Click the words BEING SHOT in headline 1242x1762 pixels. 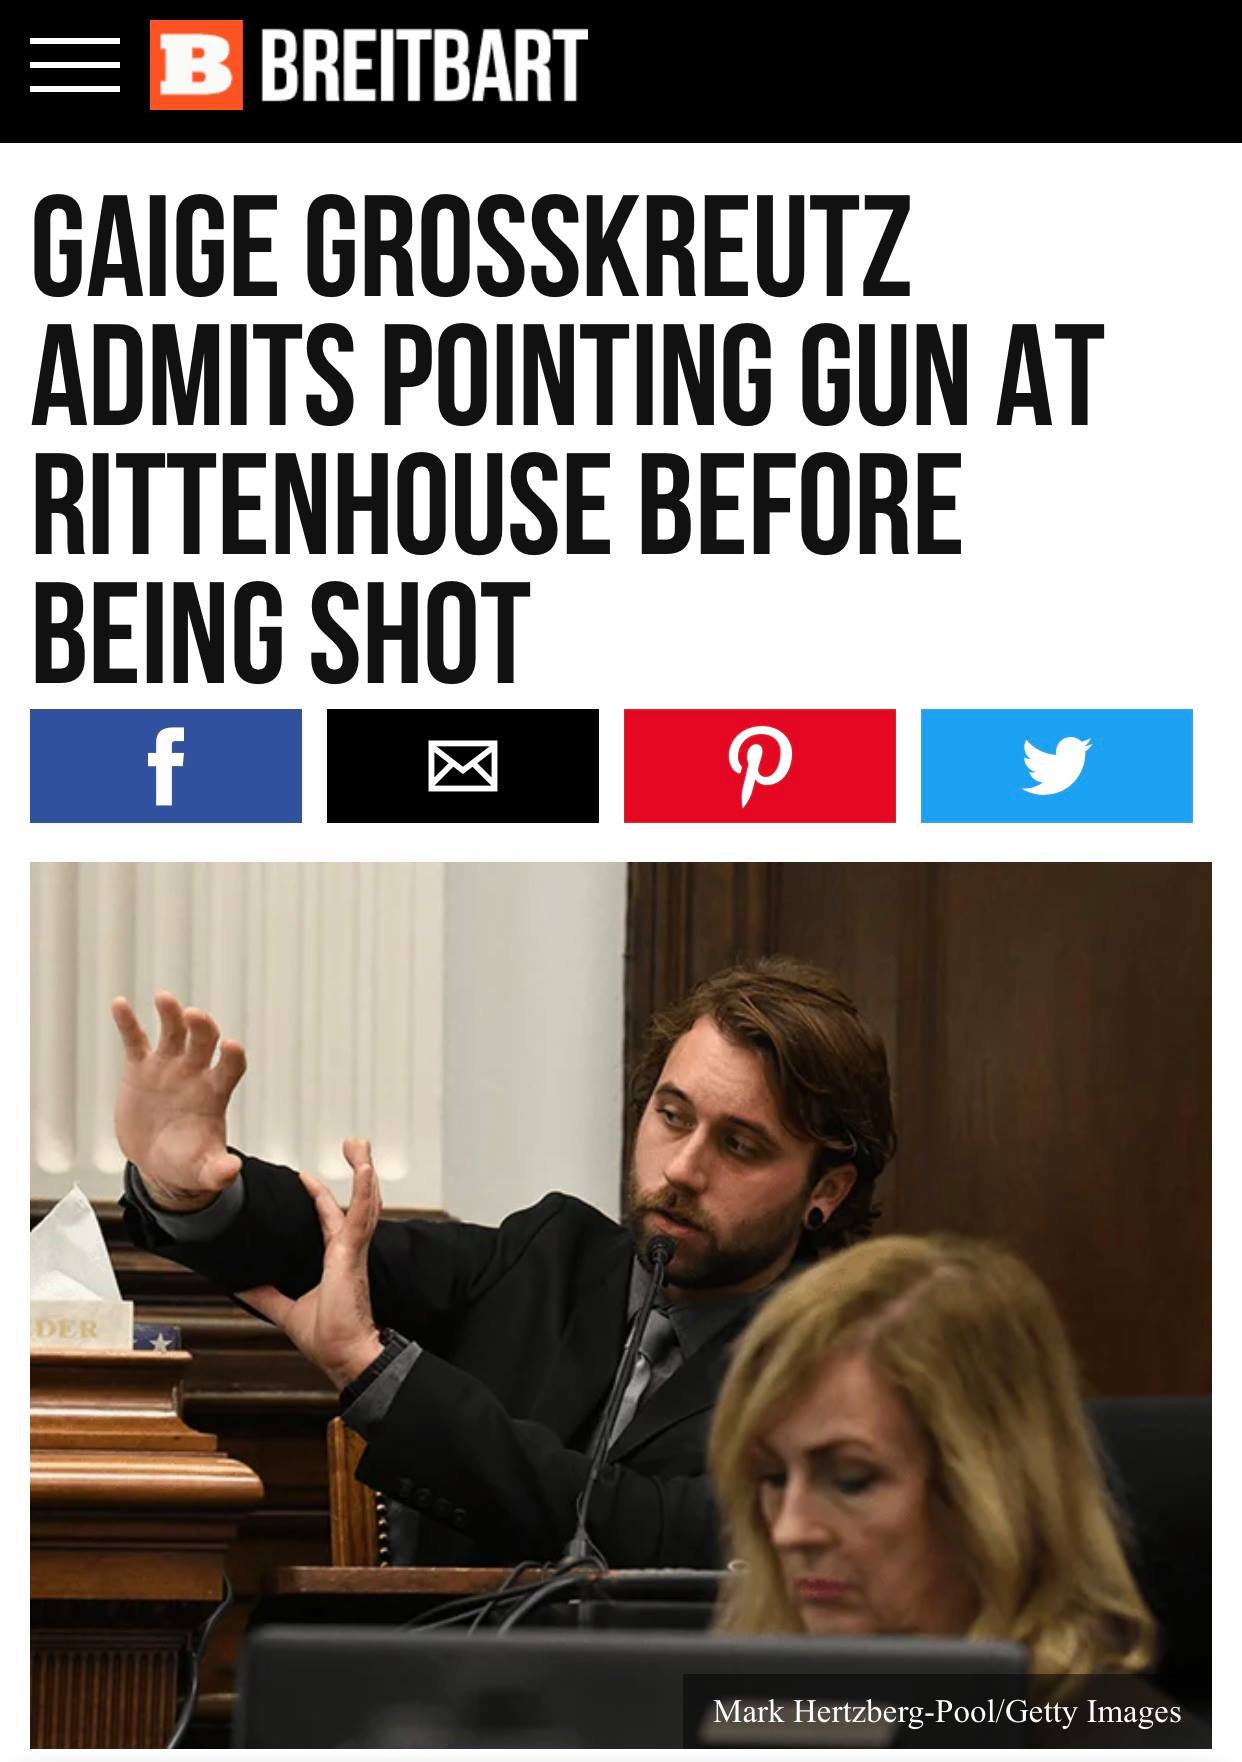[x=280, y=634]
